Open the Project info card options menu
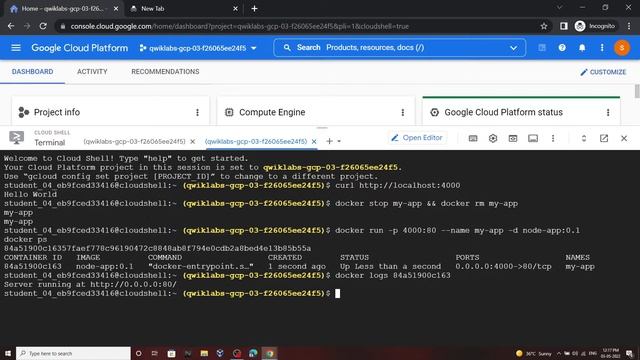The image size is (640, 360). coord(197,112)
